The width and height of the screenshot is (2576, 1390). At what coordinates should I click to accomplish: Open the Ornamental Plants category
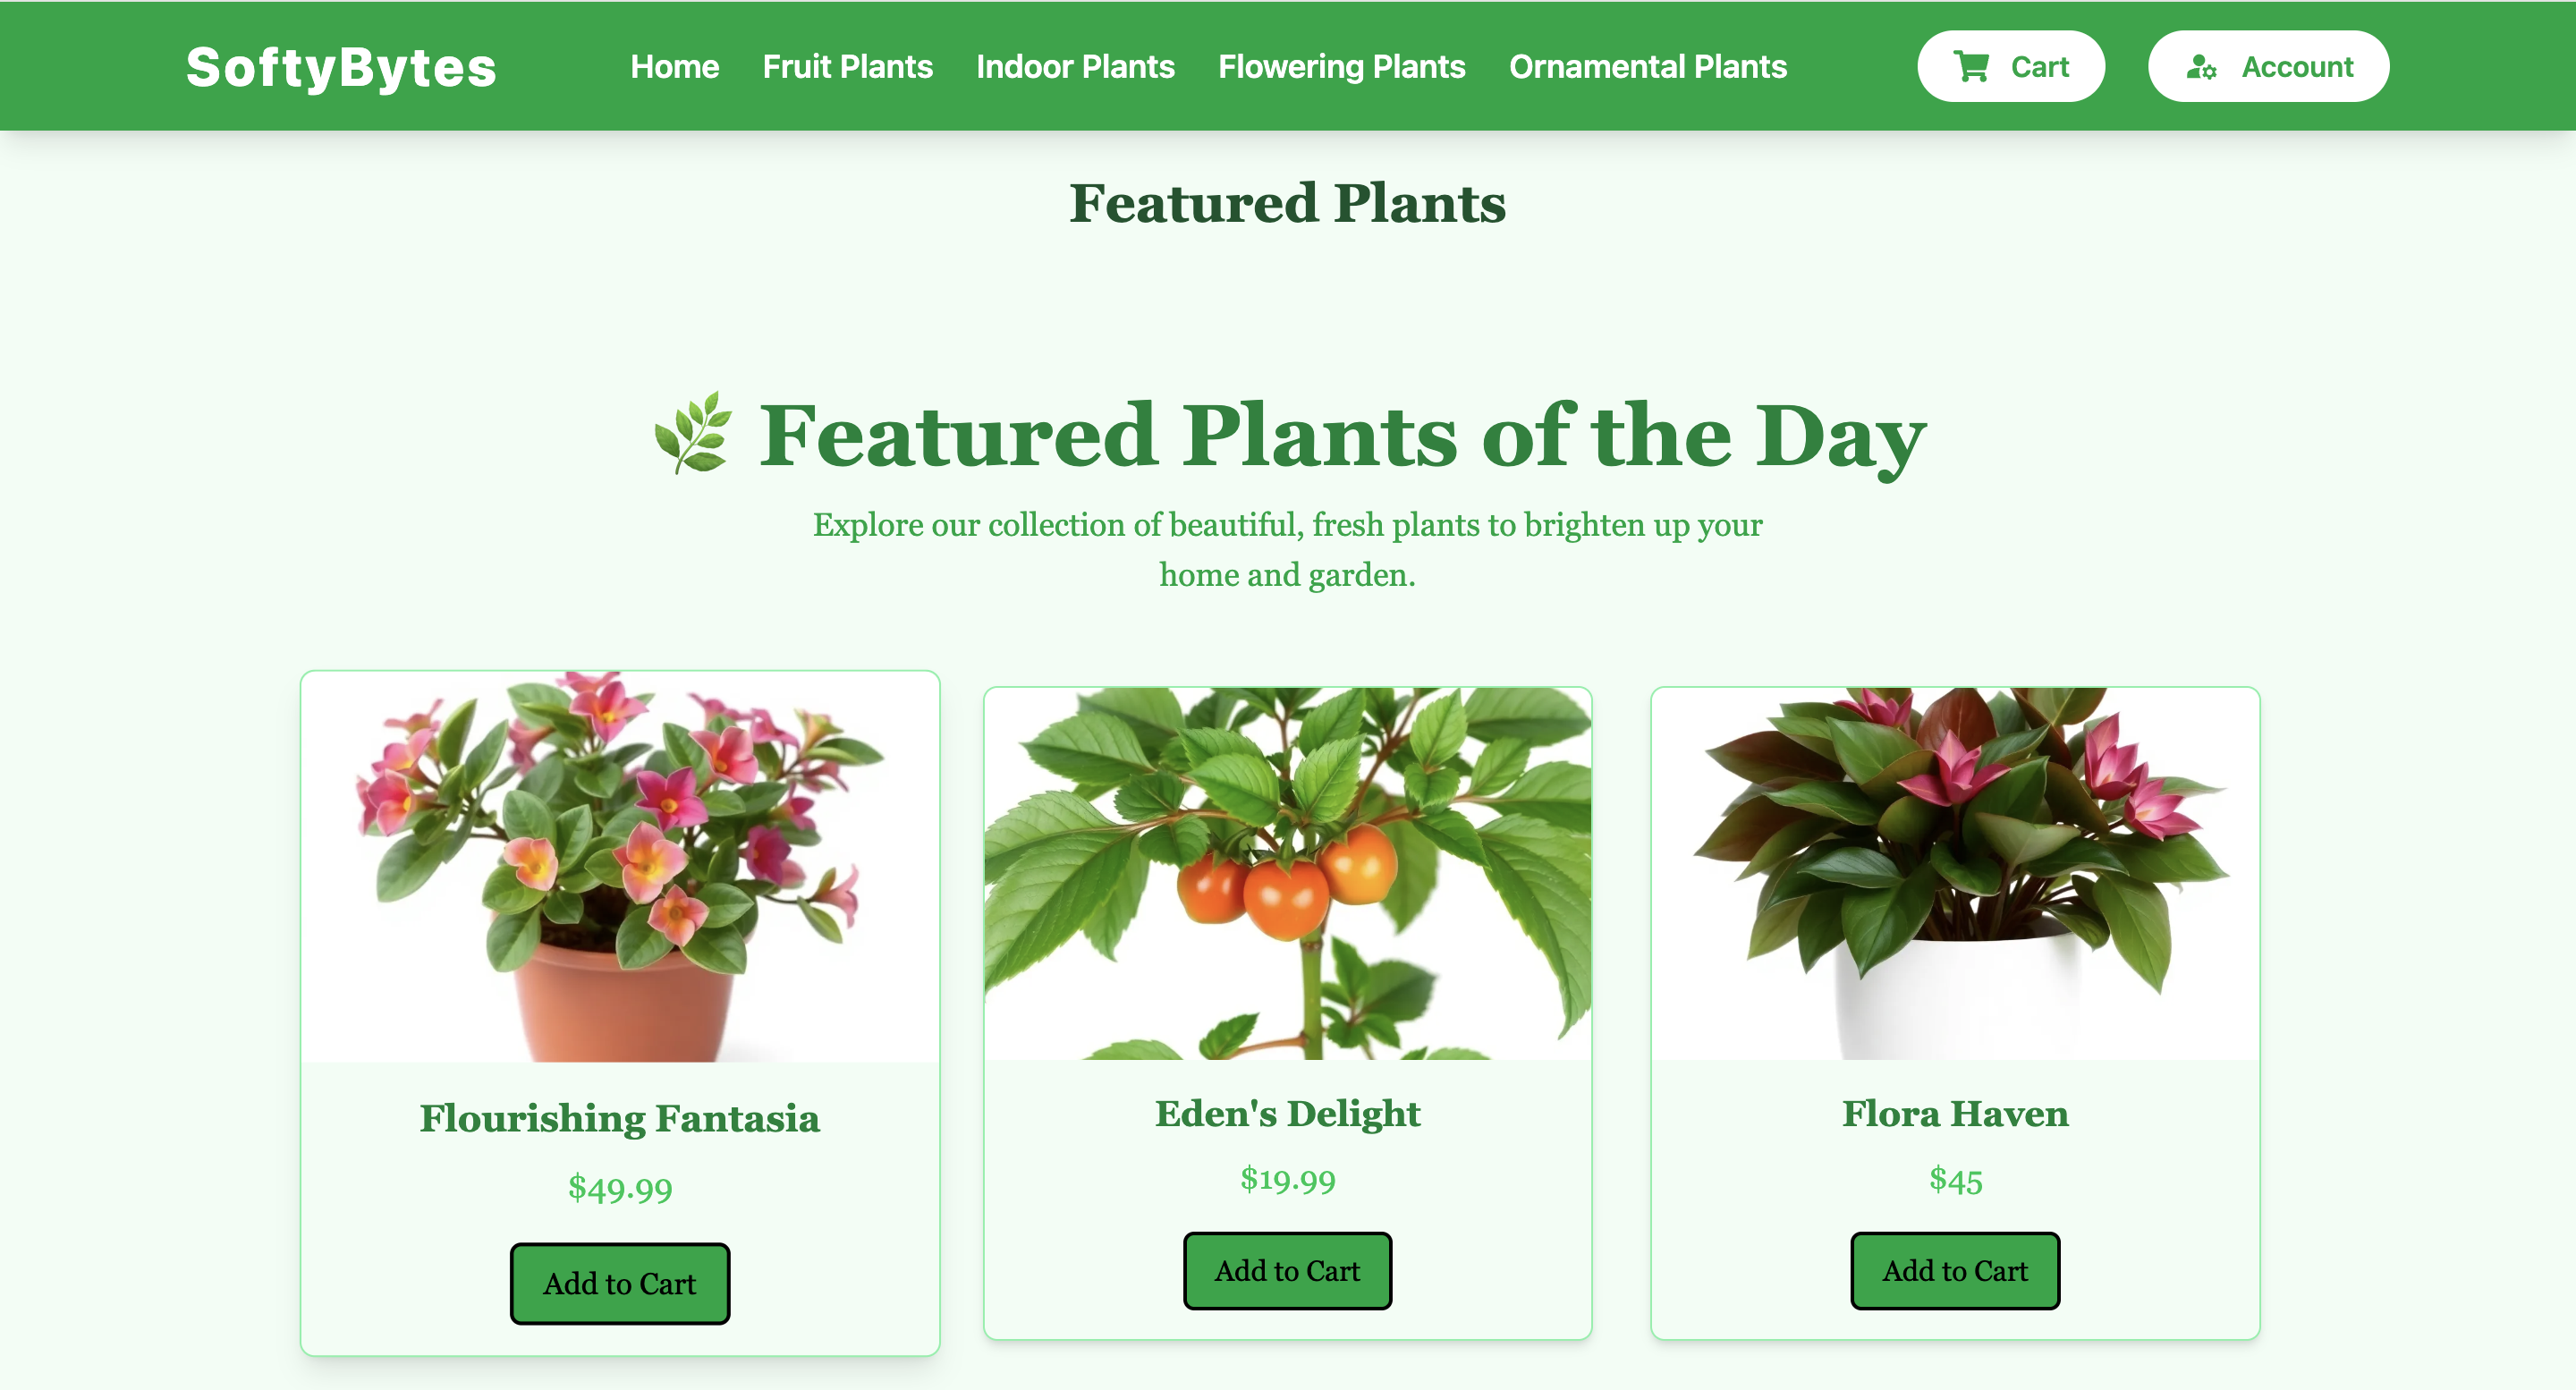click(x=1648, y=66)
